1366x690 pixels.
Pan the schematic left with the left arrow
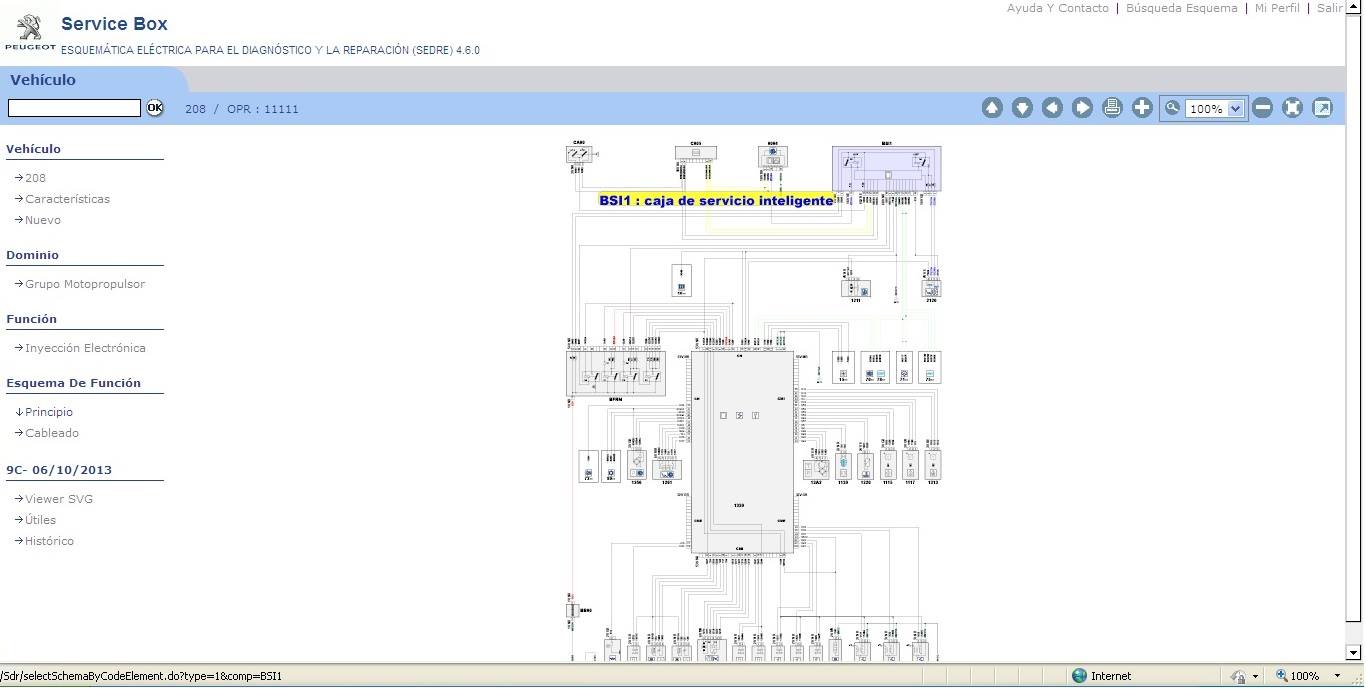[x=1052, y=108]
